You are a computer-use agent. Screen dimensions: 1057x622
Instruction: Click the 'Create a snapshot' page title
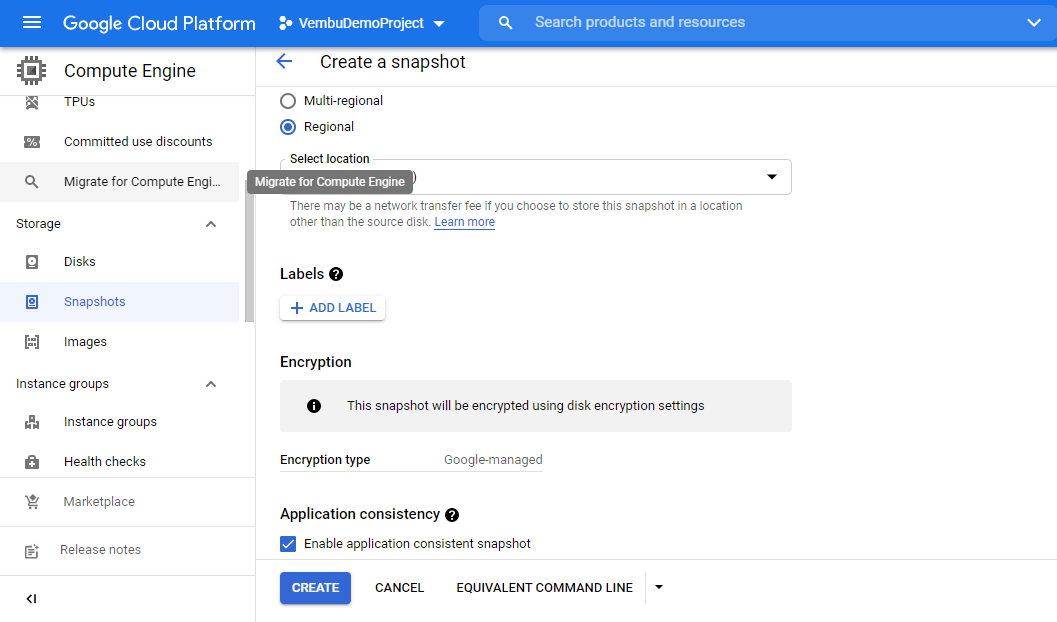point(392,62)
